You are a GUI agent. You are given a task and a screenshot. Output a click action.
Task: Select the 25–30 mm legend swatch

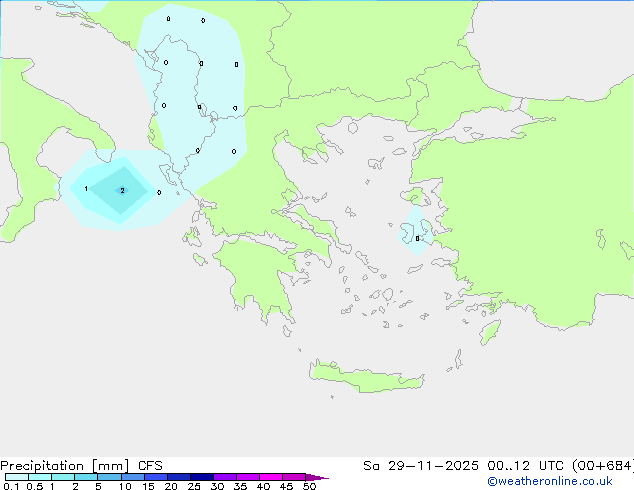(x=202, y=477)
